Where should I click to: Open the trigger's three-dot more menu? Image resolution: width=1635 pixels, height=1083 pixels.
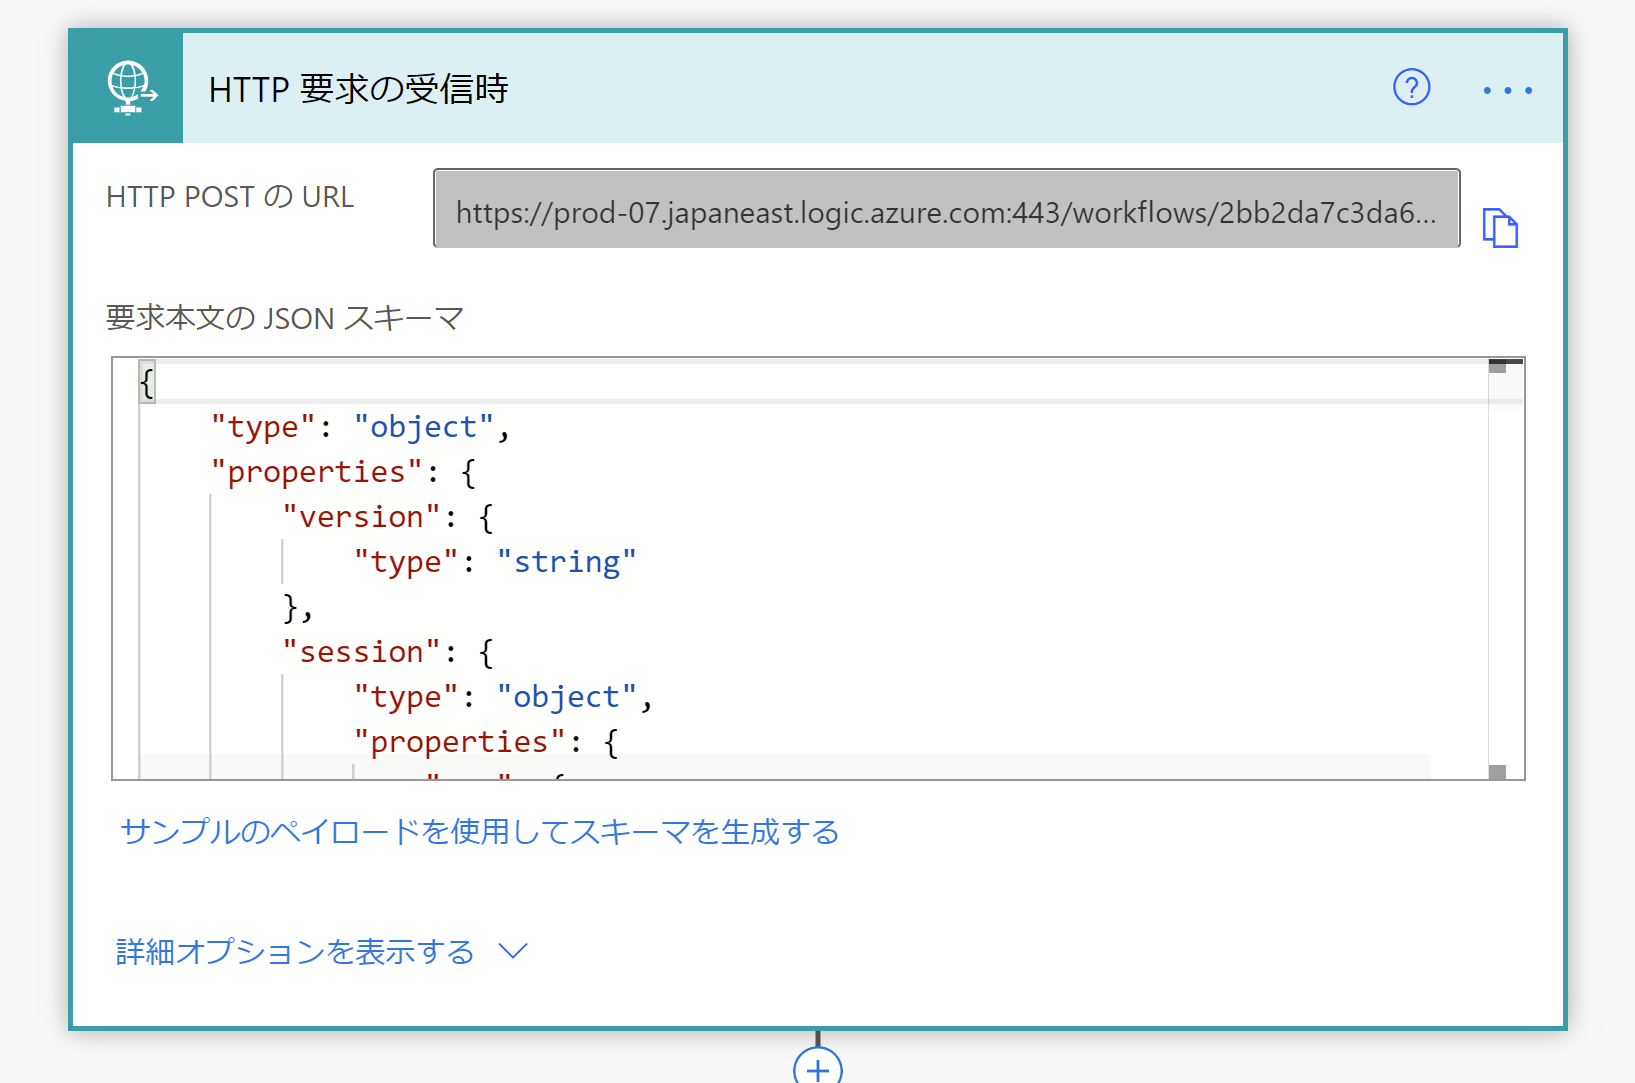(1507, 90)
